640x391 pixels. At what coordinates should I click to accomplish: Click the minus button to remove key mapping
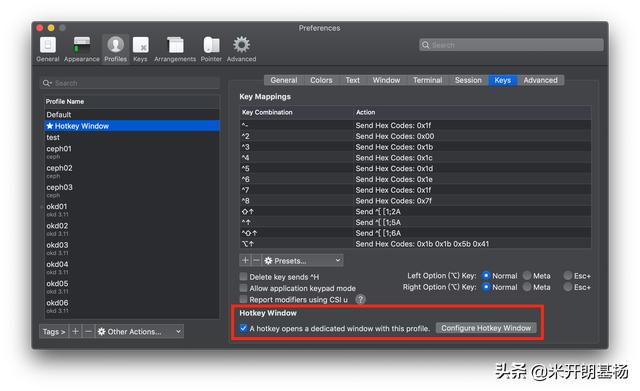pyautogui.click(x=256, y=260)
